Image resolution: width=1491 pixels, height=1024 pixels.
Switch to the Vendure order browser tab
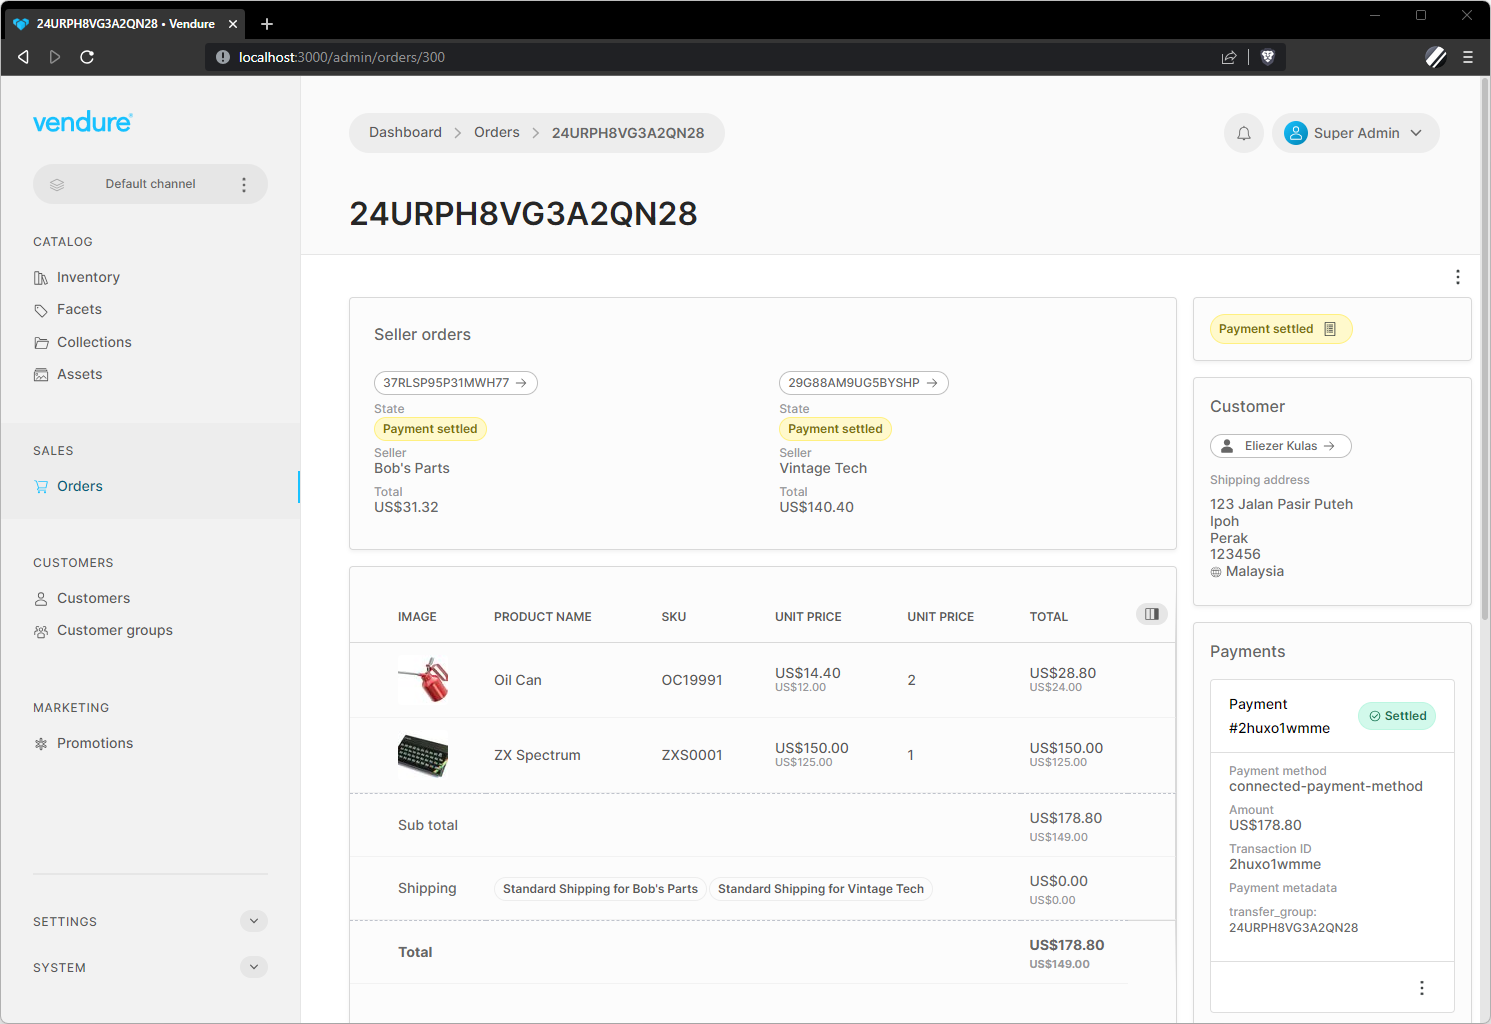click(120, 23)
